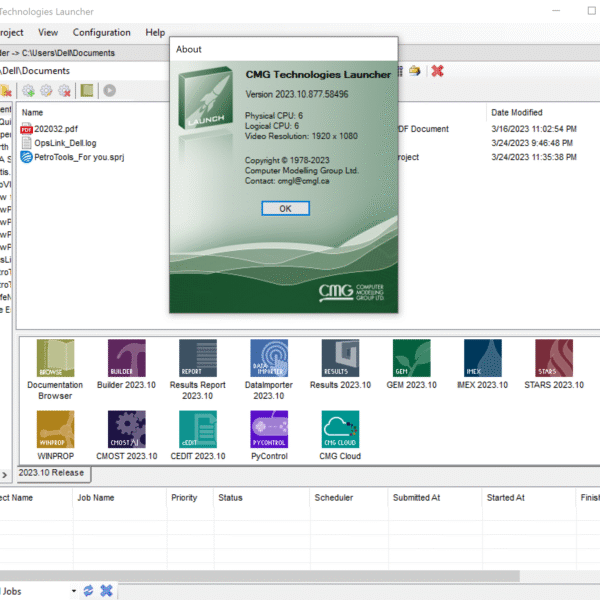Sort files by Name column header
Viewport: 600px width, 600px height.
pyautogui.click(x=32, y=112)
